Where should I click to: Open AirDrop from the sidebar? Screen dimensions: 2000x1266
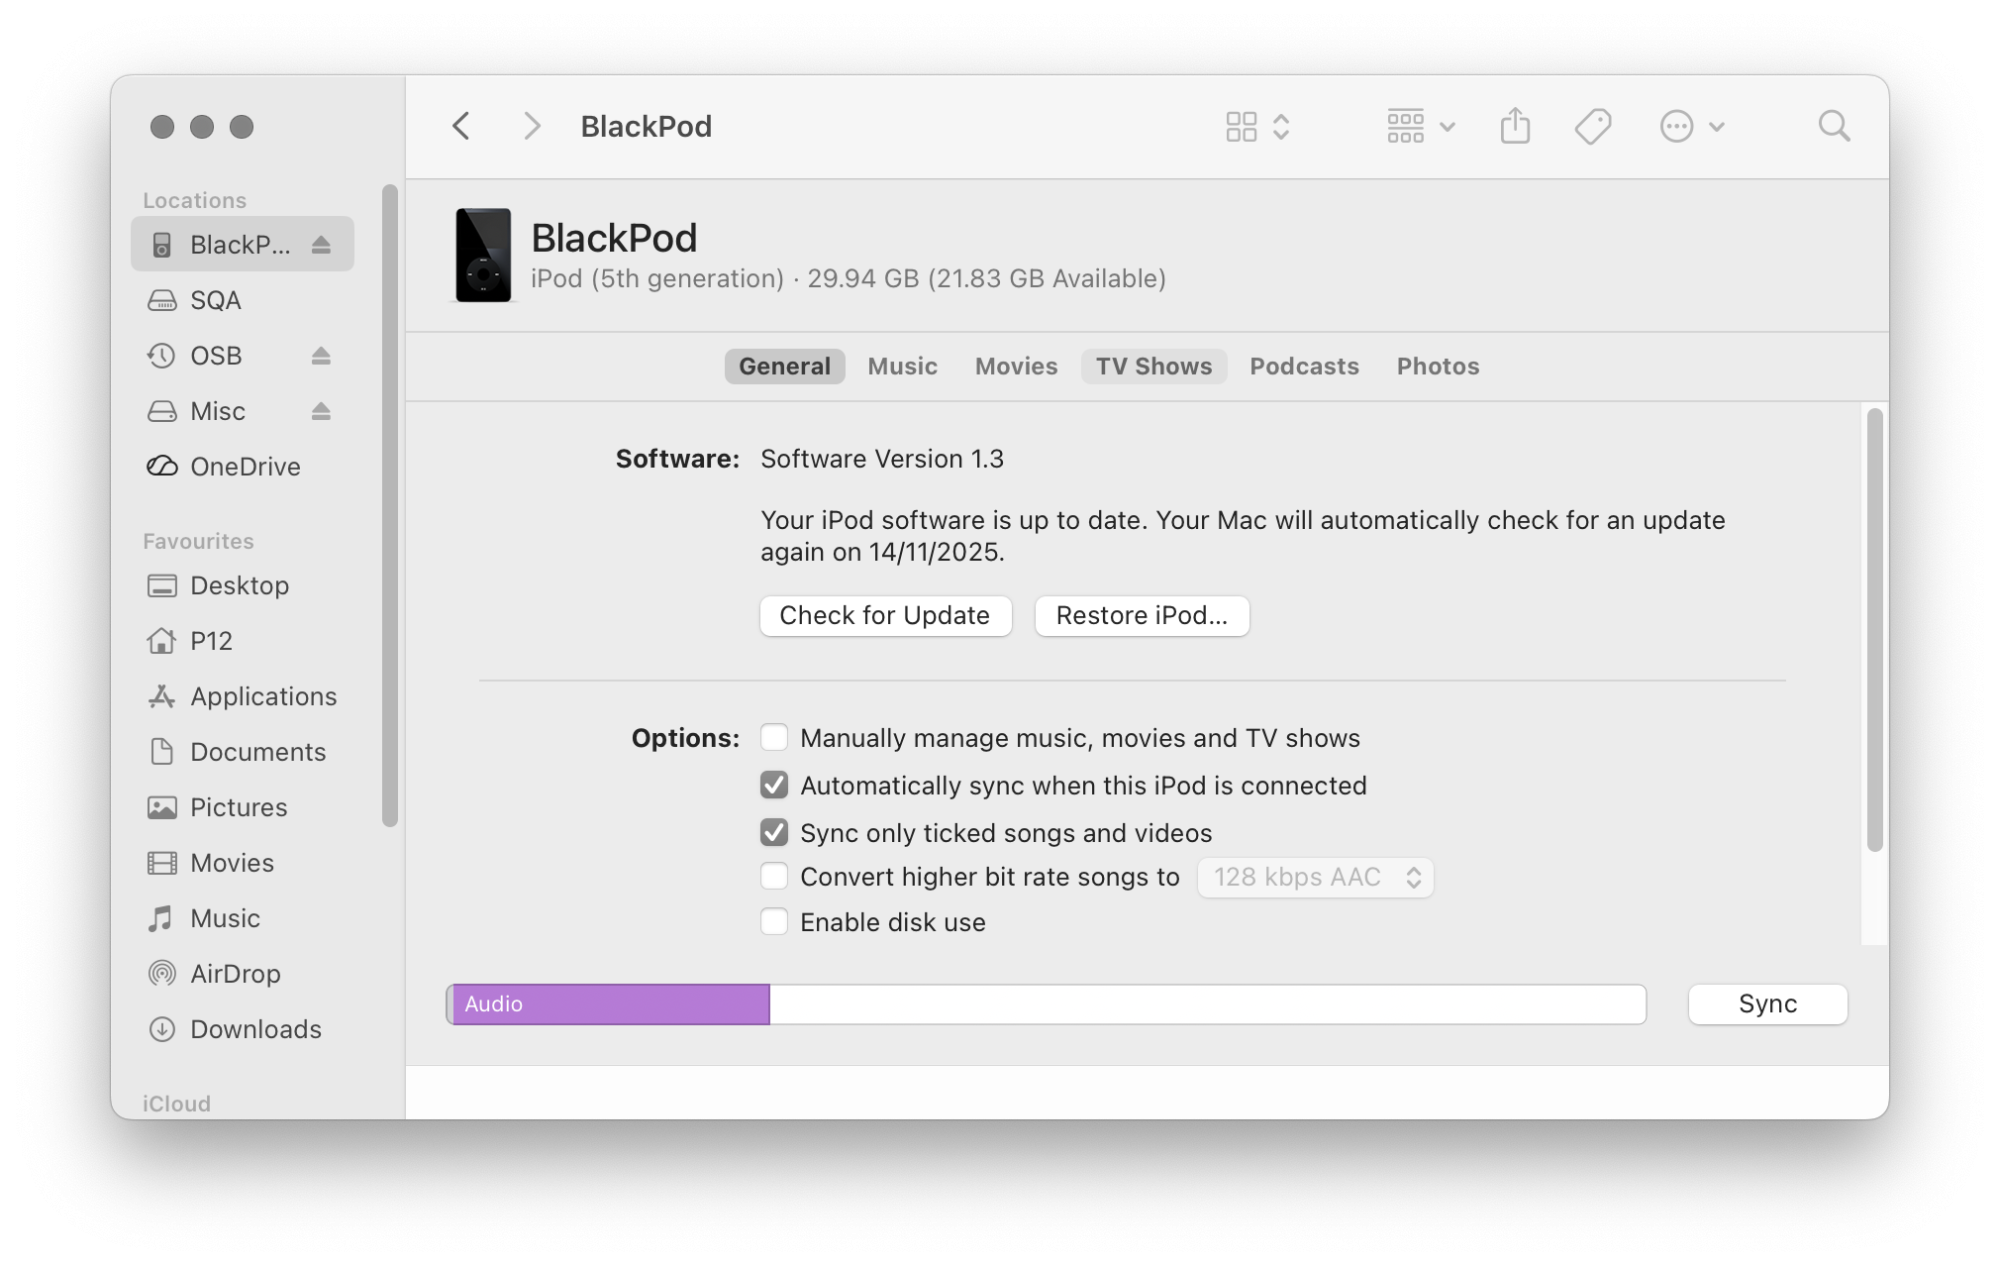click(x=234, y=973)
